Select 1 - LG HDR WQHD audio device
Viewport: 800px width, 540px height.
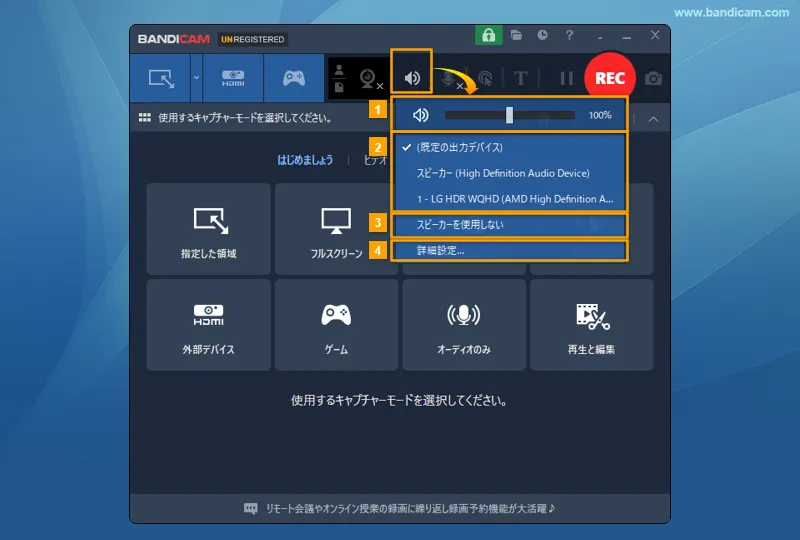coord(509,199)
